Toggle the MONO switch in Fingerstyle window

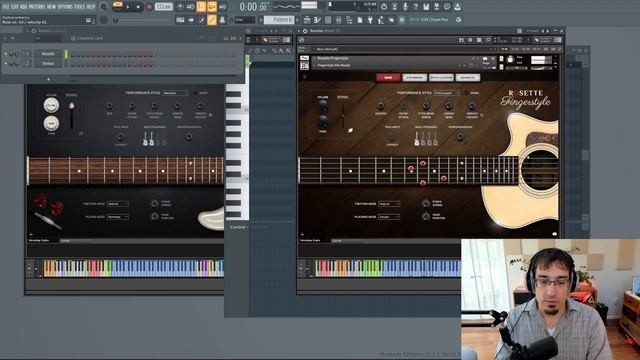467,93
